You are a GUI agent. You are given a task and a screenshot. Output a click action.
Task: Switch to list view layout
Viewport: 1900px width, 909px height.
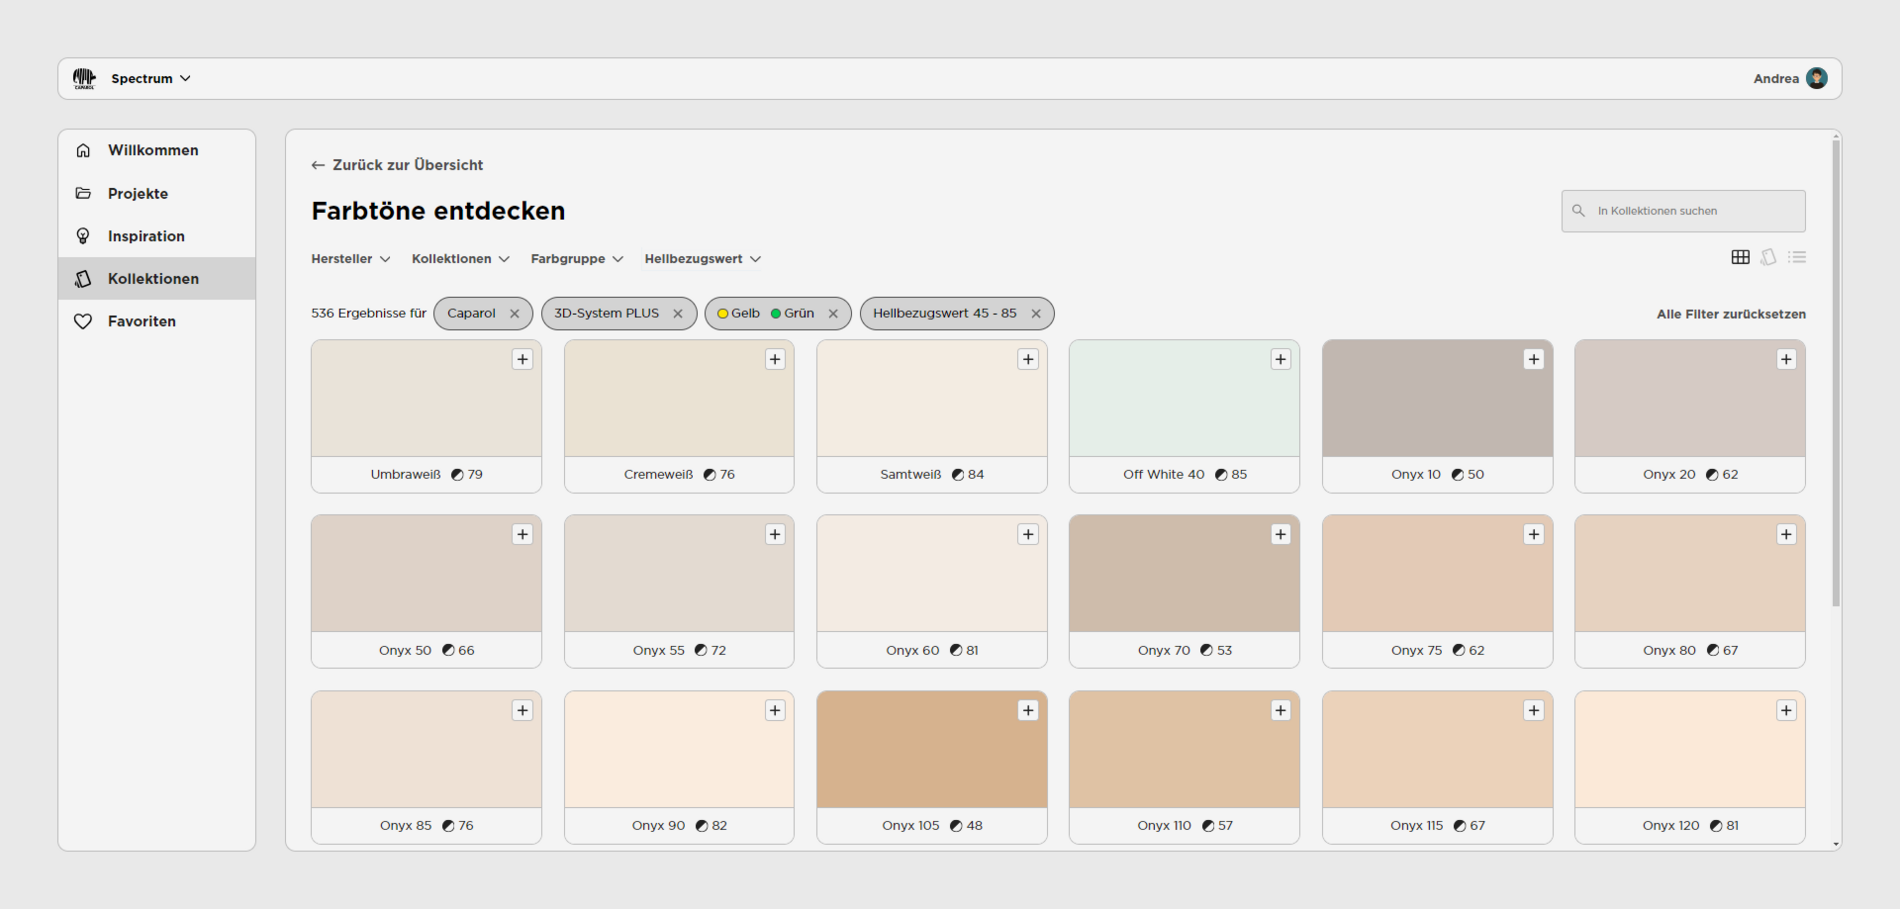(1796, 257)
